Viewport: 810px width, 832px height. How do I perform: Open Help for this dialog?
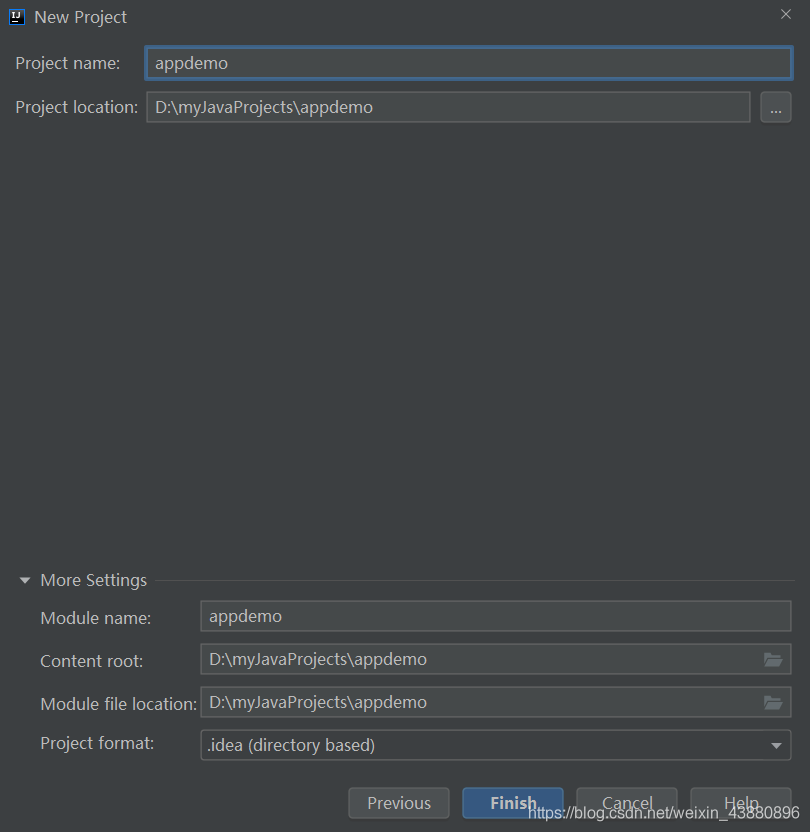coord(740,803)
